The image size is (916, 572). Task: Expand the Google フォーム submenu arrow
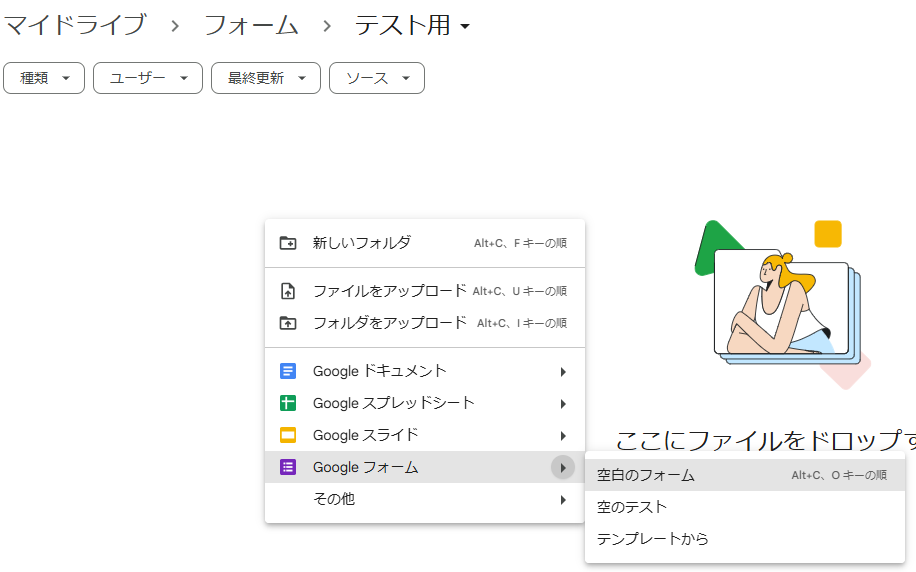(563, 467)
